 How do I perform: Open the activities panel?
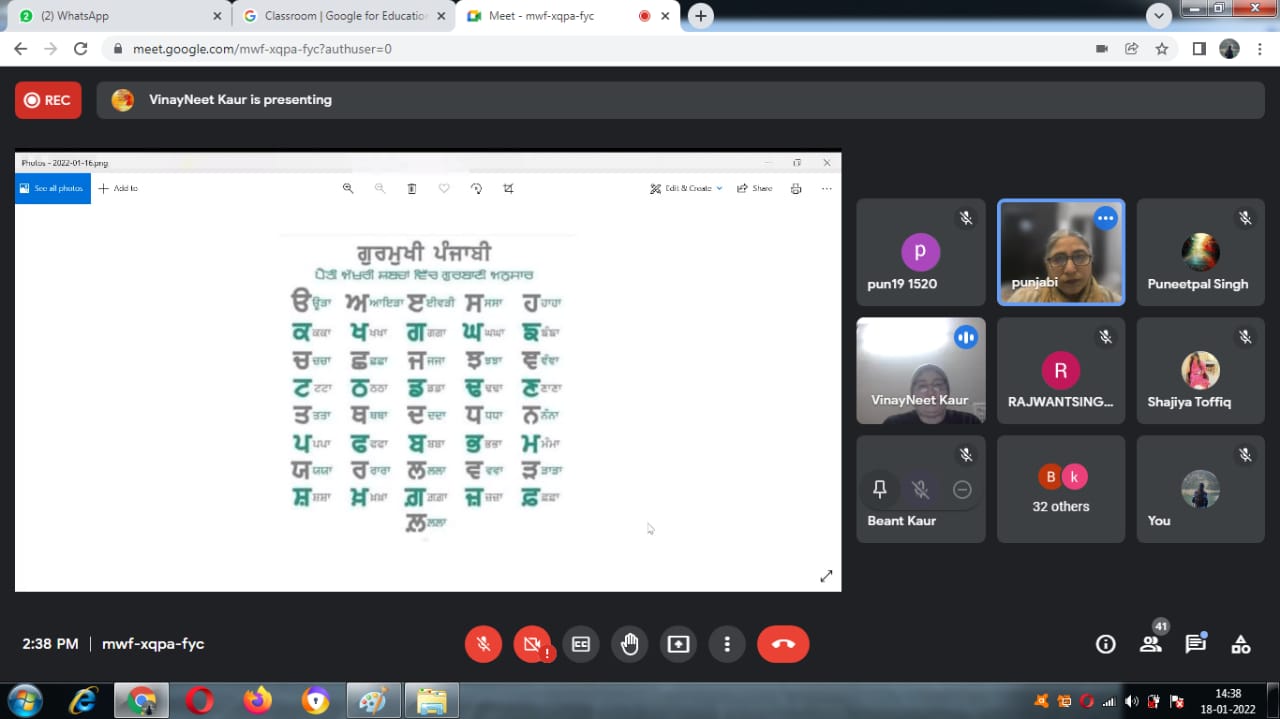1240,644
